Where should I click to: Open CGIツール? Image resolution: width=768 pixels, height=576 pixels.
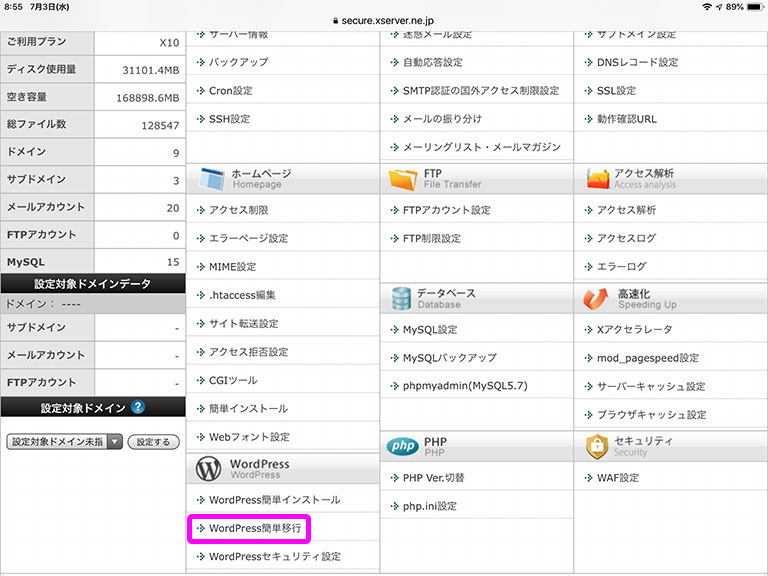tap(233, 381)
